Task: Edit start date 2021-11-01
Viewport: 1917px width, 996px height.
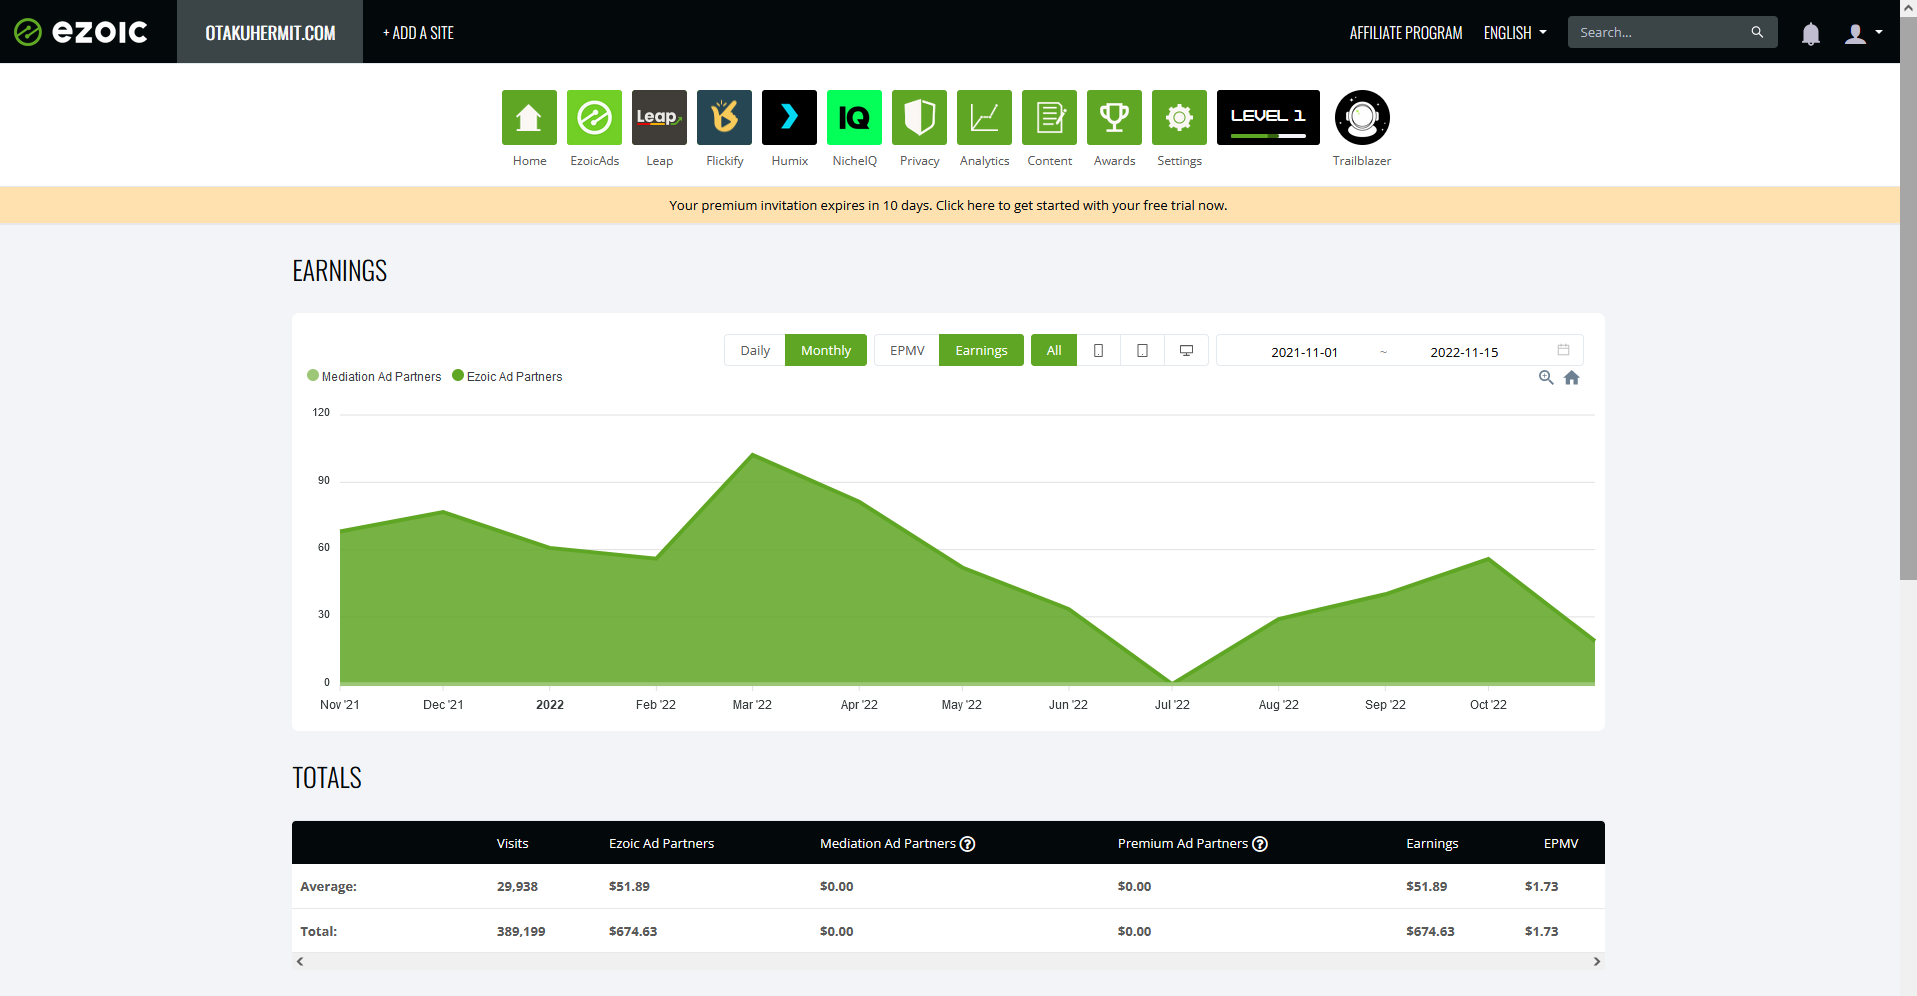Action: 1304,352
